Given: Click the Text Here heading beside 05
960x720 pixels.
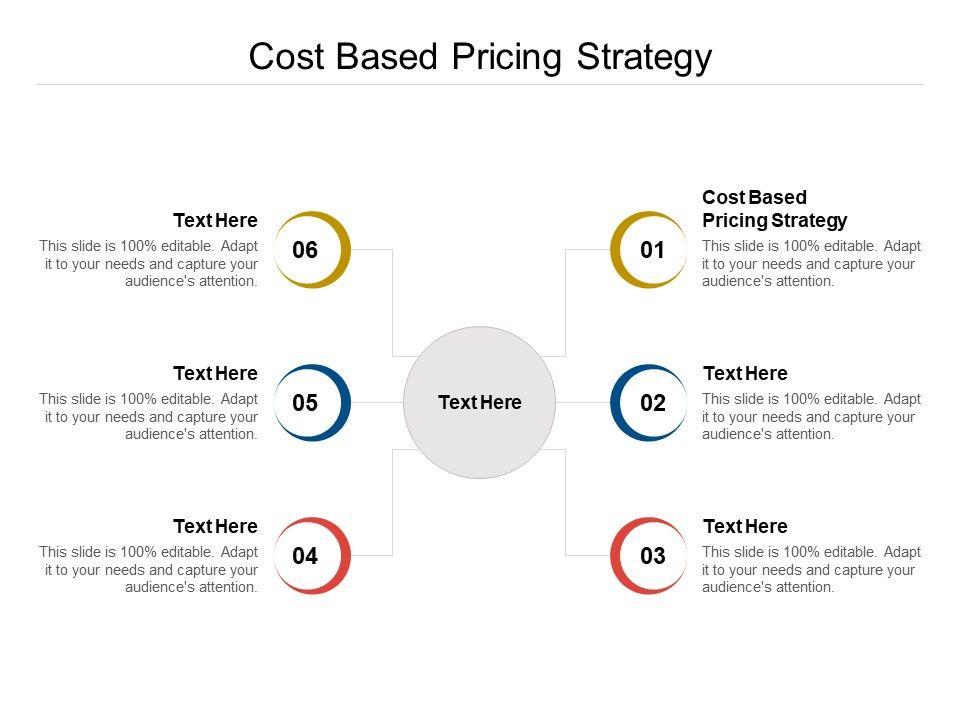Looking at the screenshot, I should point(215,374).
